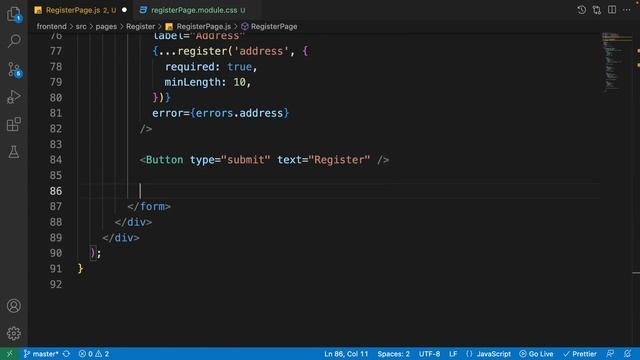The width and height of the screenshot is (640, 360).
Task: Open the More Actions ellipsis menu
Action: click(x=627, y=10)
